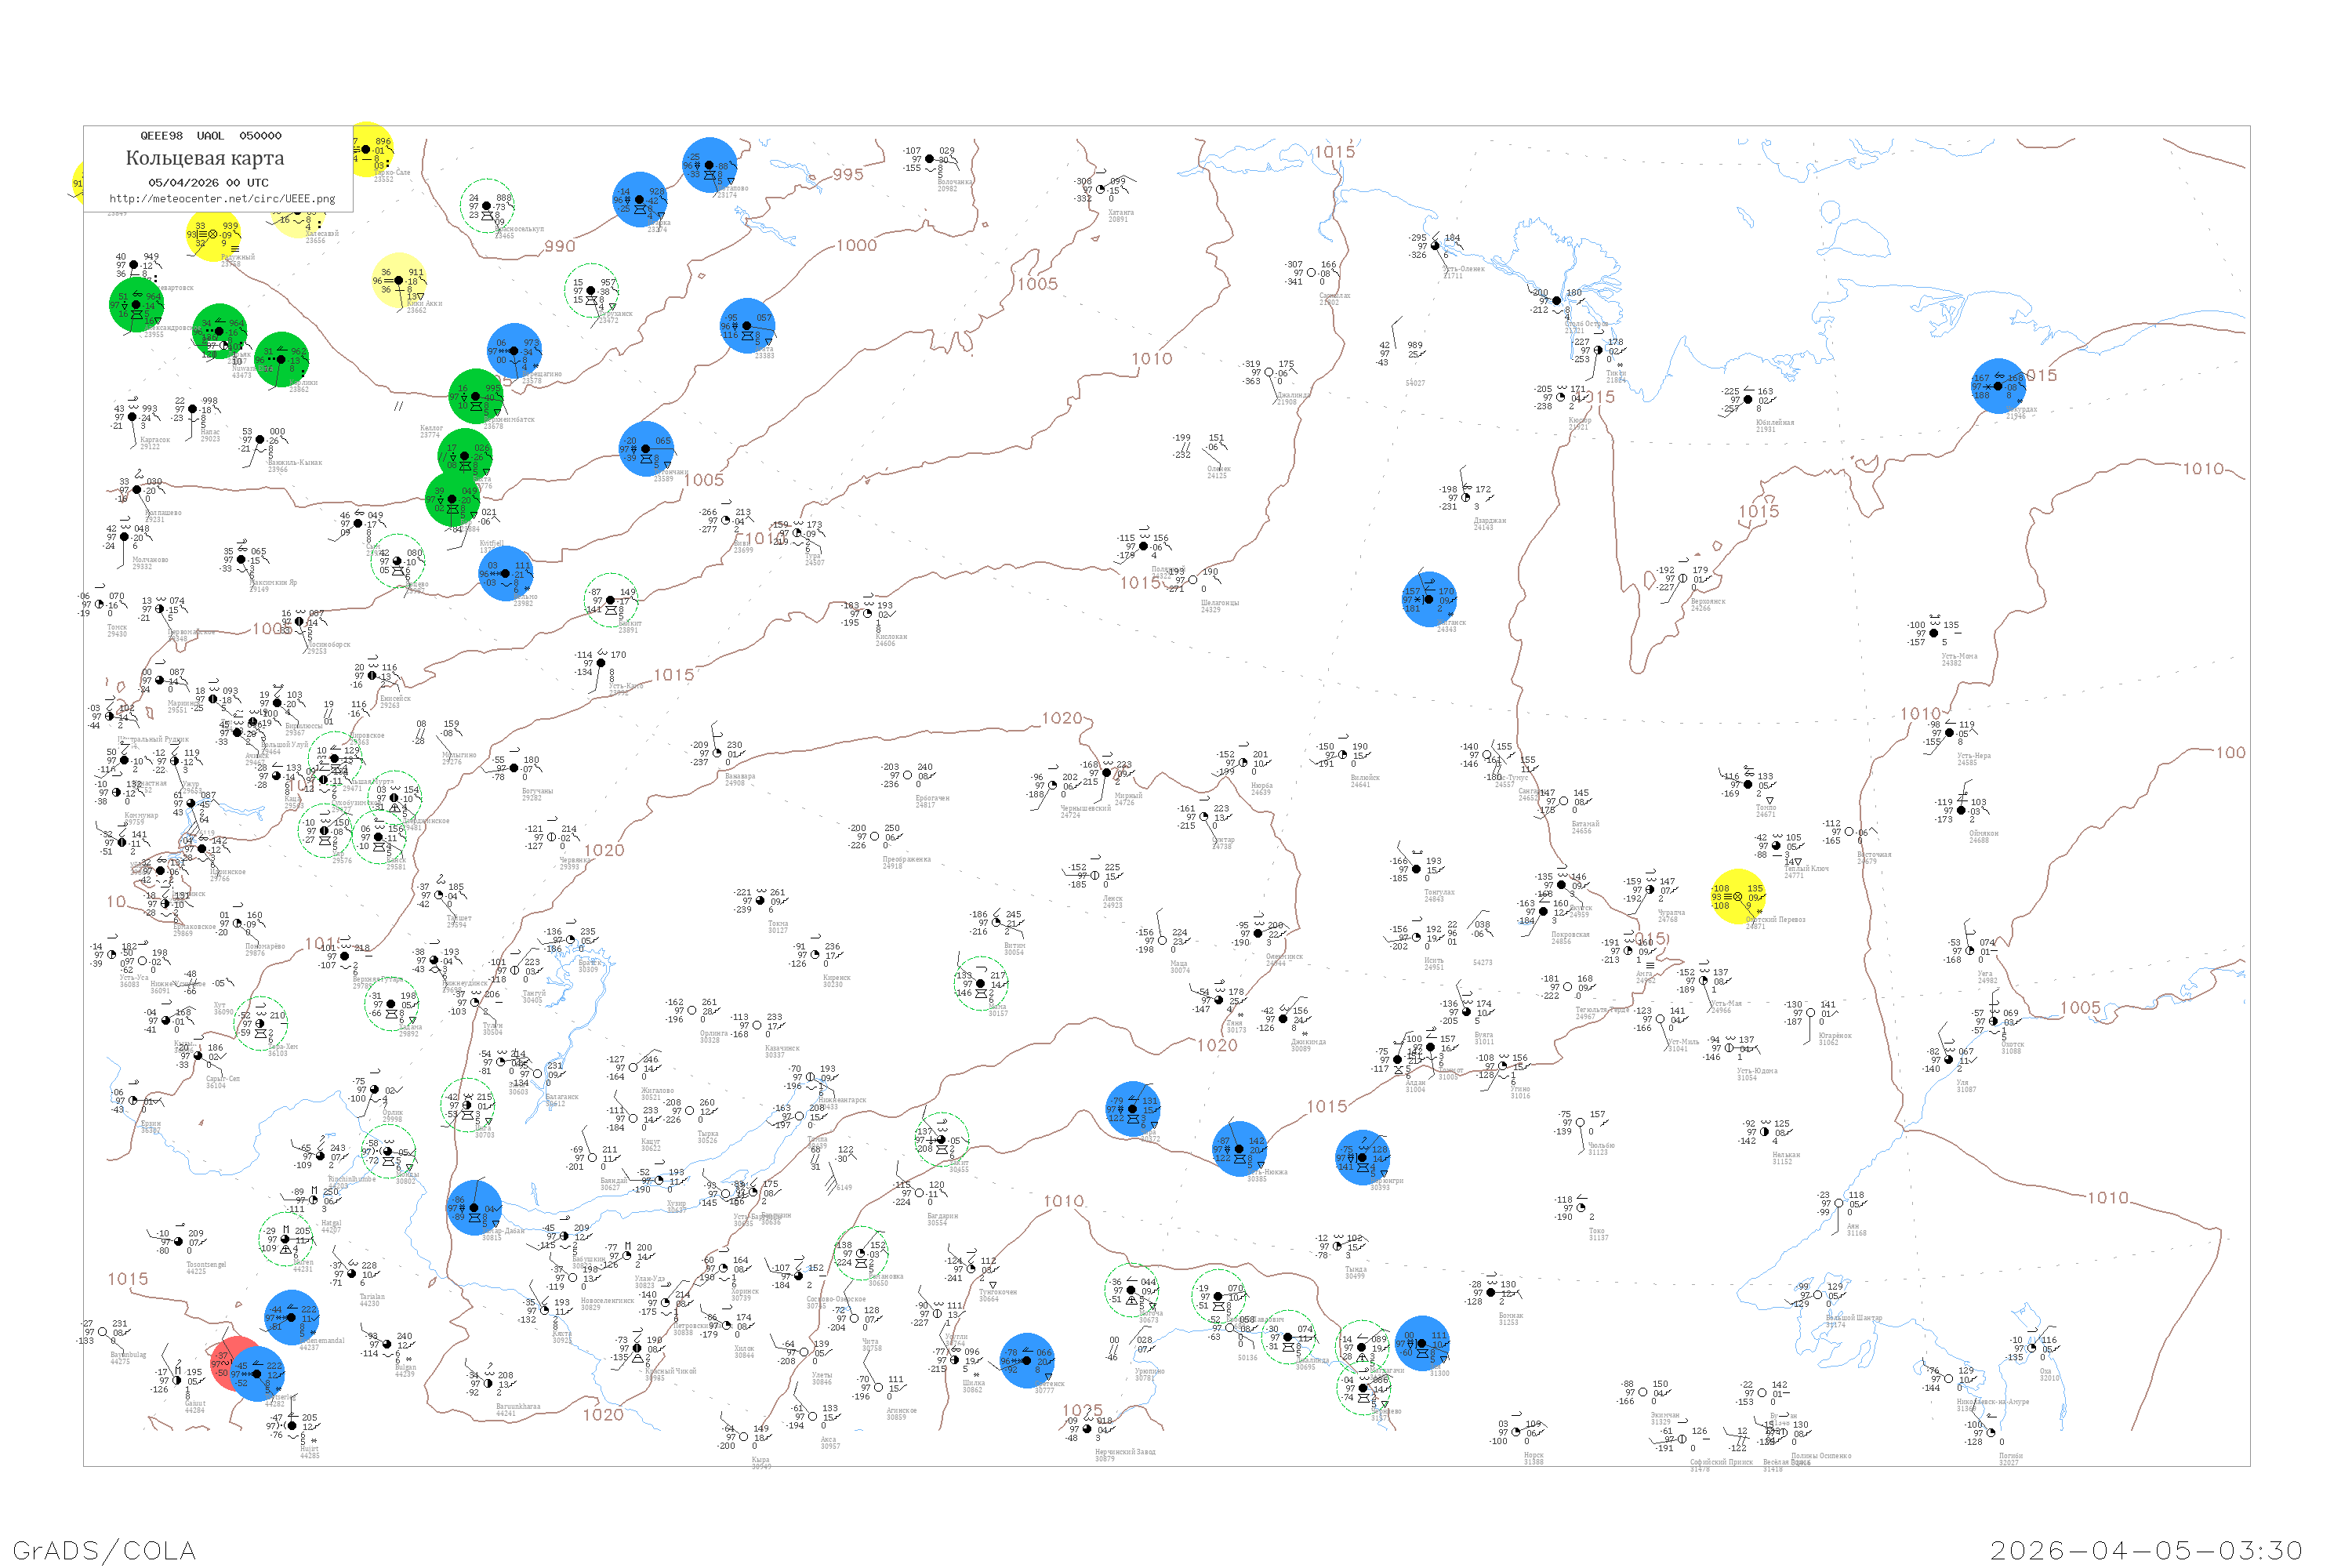Select the Вилюйск 24641 station plot
The image size is (2352, 1568).
1343,755
